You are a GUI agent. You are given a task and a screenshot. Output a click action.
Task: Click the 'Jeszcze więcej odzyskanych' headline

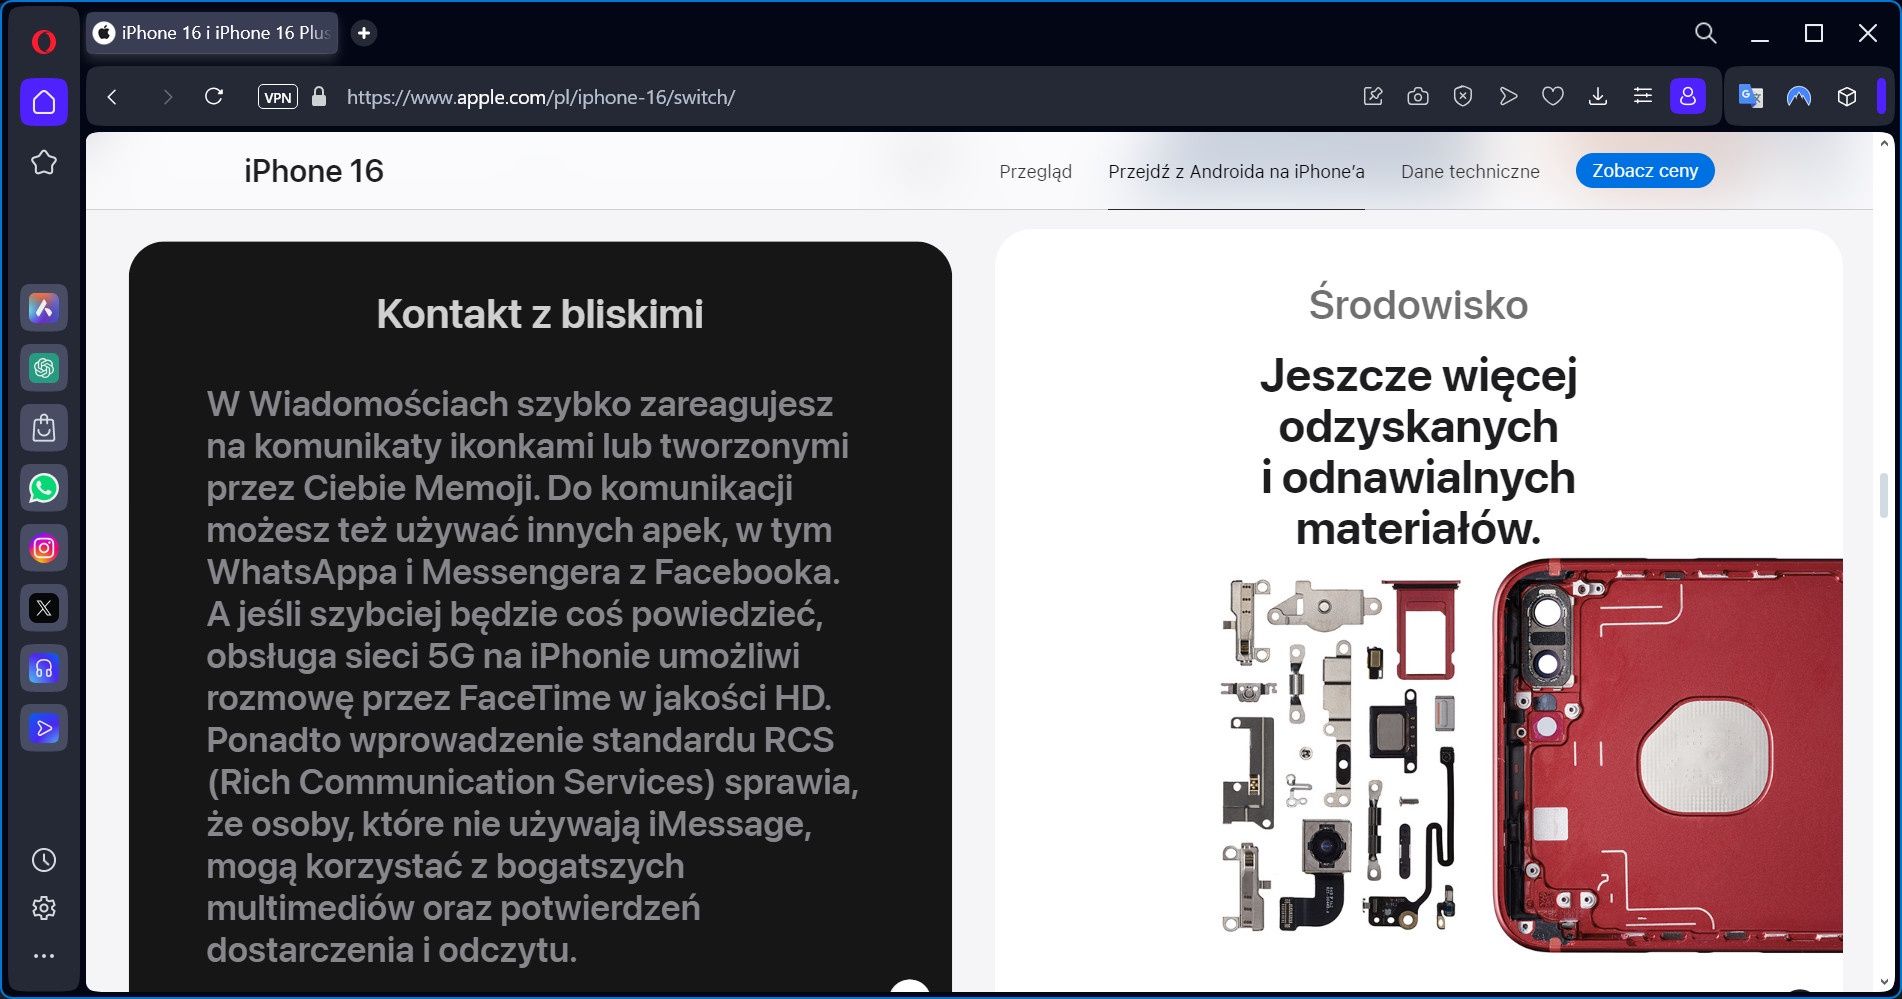tap(1418, 452)
